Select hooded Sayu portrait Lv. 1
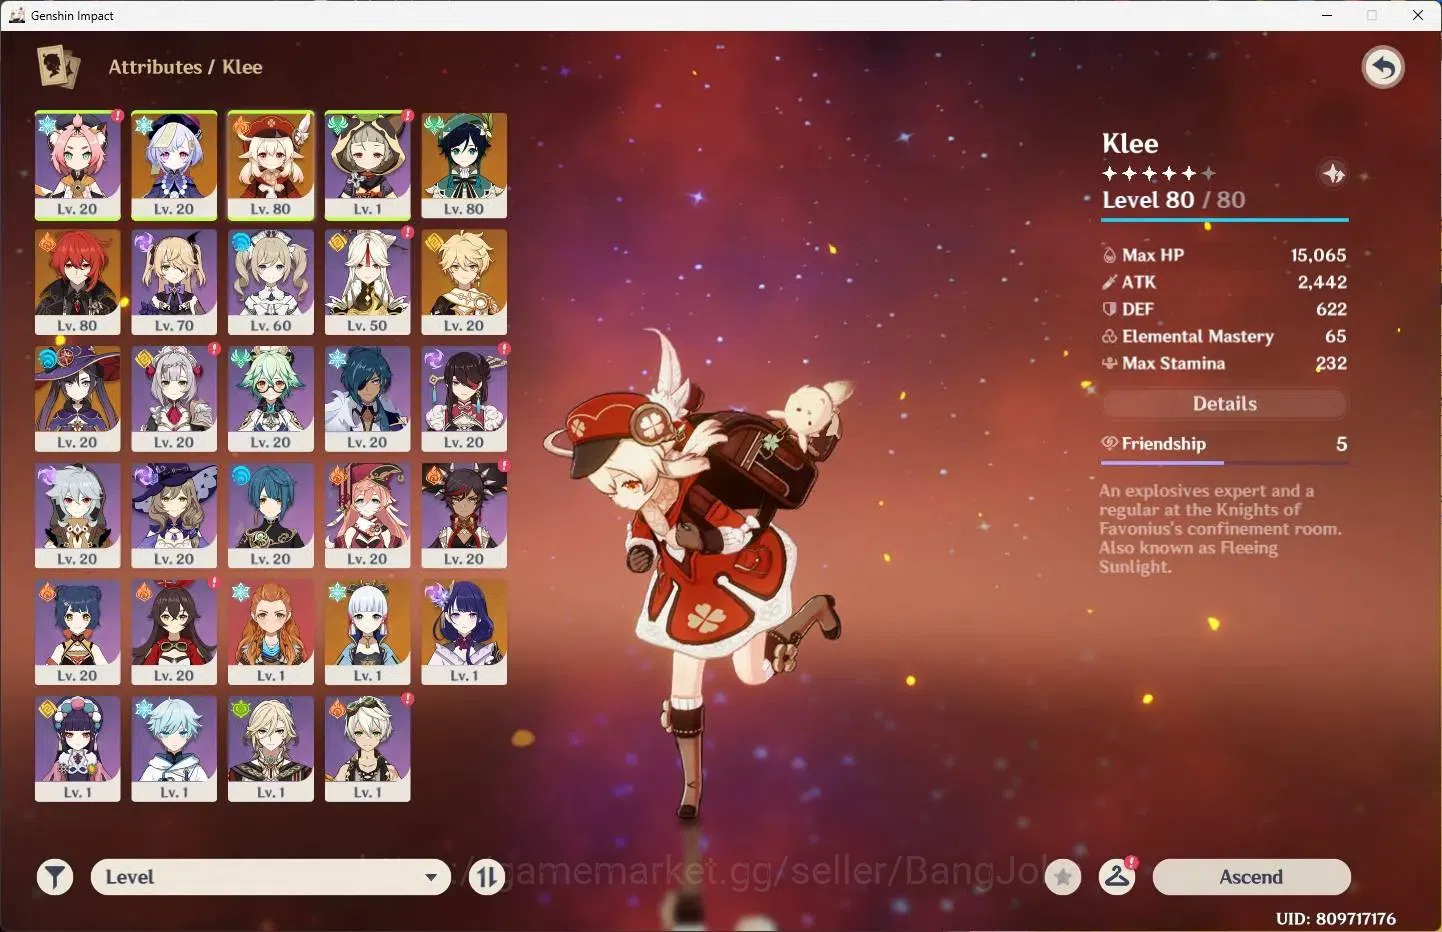Screen dimensions: 1442x932 click(367, 165)
